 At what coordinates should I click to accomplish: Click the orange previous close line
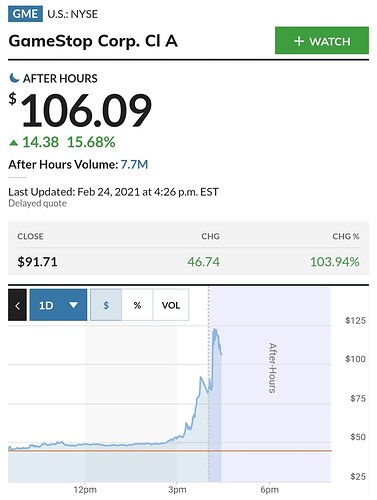click(170, 451)
